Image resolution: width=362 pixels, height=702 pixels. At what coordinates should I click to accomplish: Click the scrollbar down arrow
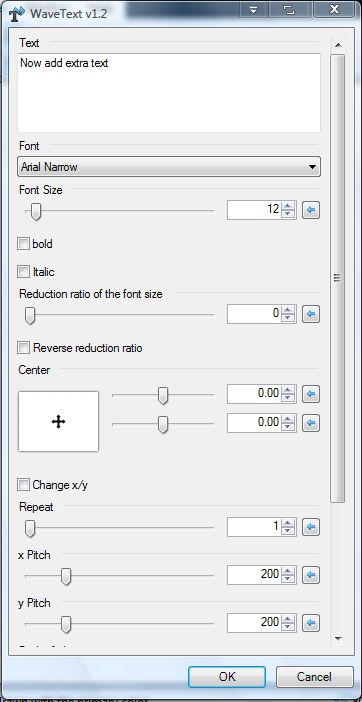(x=338, y=639)
